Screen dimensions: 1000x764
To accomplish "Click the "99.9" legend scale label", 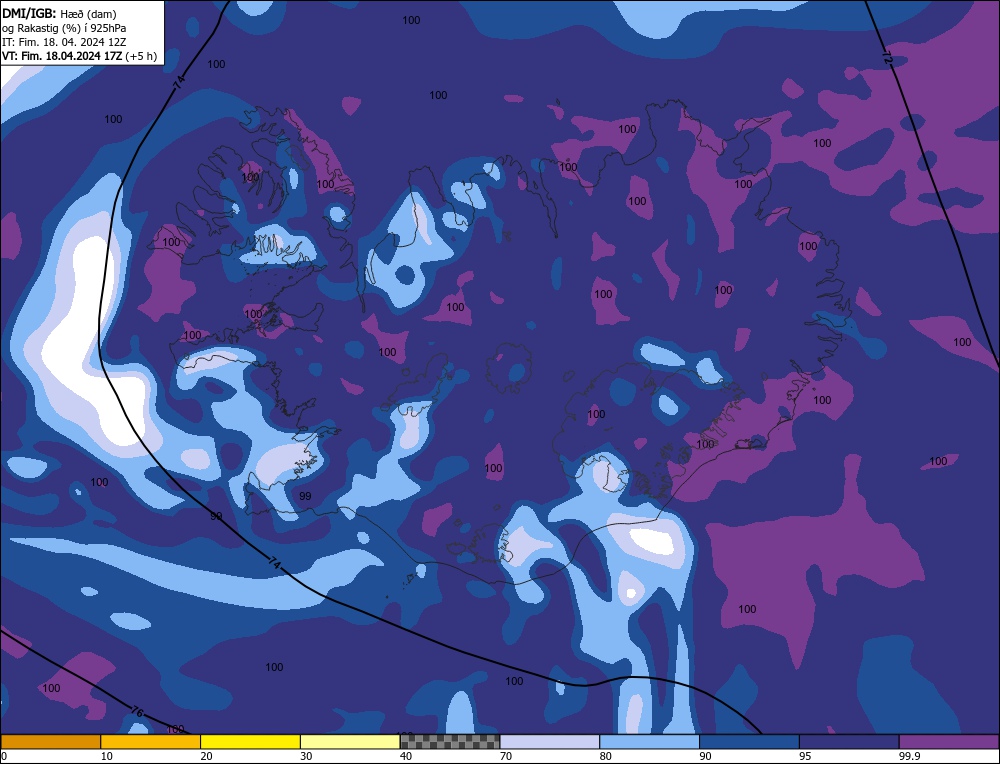I will [908, 756].
